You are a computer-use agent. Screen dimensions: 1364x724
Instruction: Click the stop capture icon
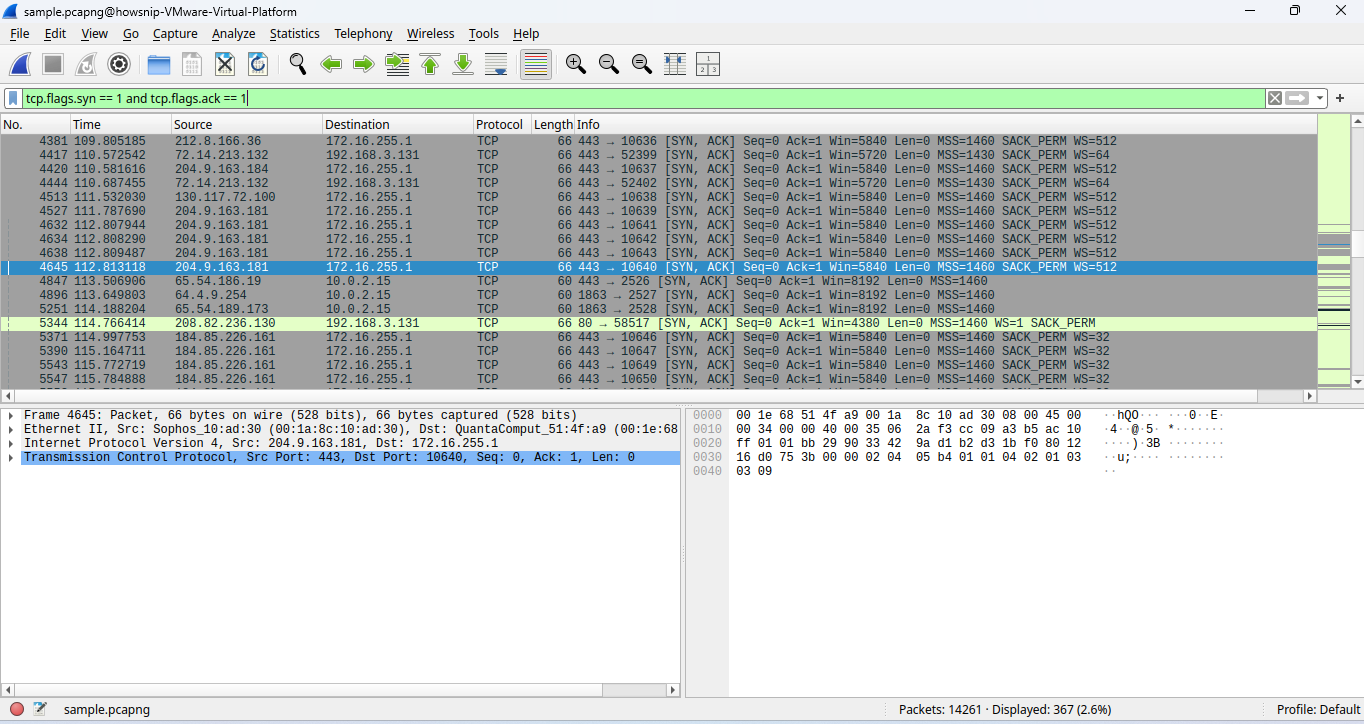(53, 64)
